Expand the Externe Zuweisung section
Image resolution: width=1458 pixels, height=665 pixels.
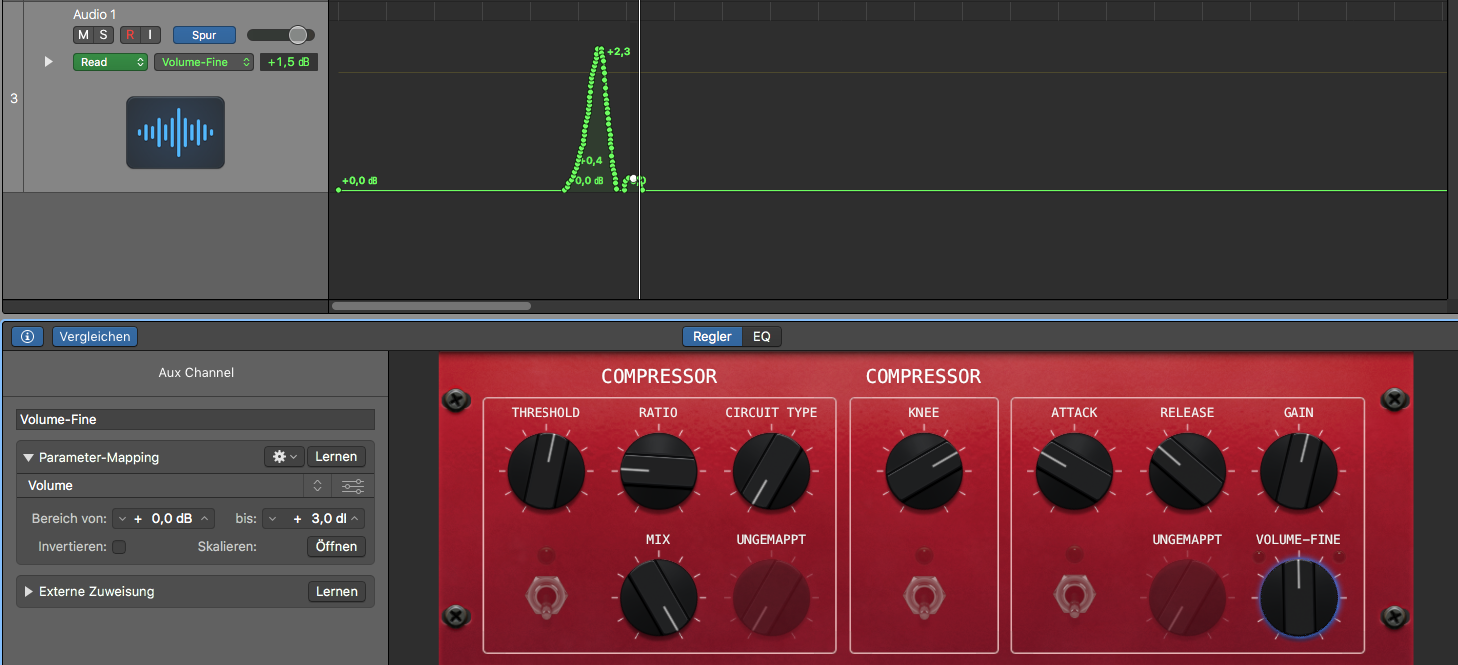[28, 592]
